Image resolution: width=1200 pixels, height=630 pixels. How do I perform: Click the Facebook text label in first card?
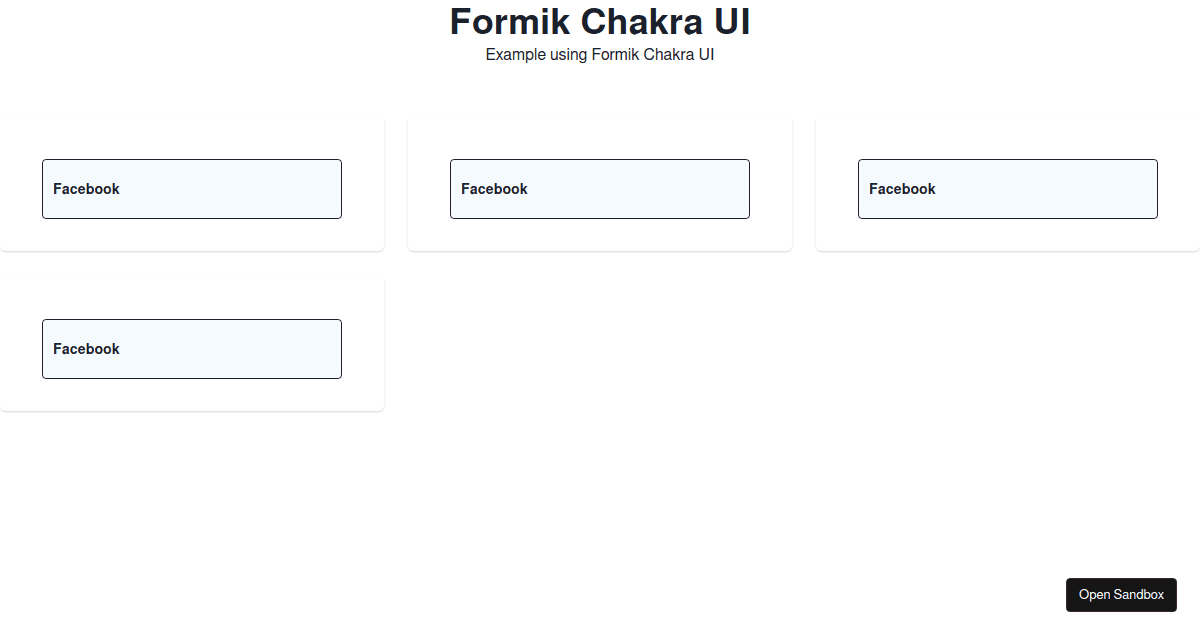click(x=86, y=189)
